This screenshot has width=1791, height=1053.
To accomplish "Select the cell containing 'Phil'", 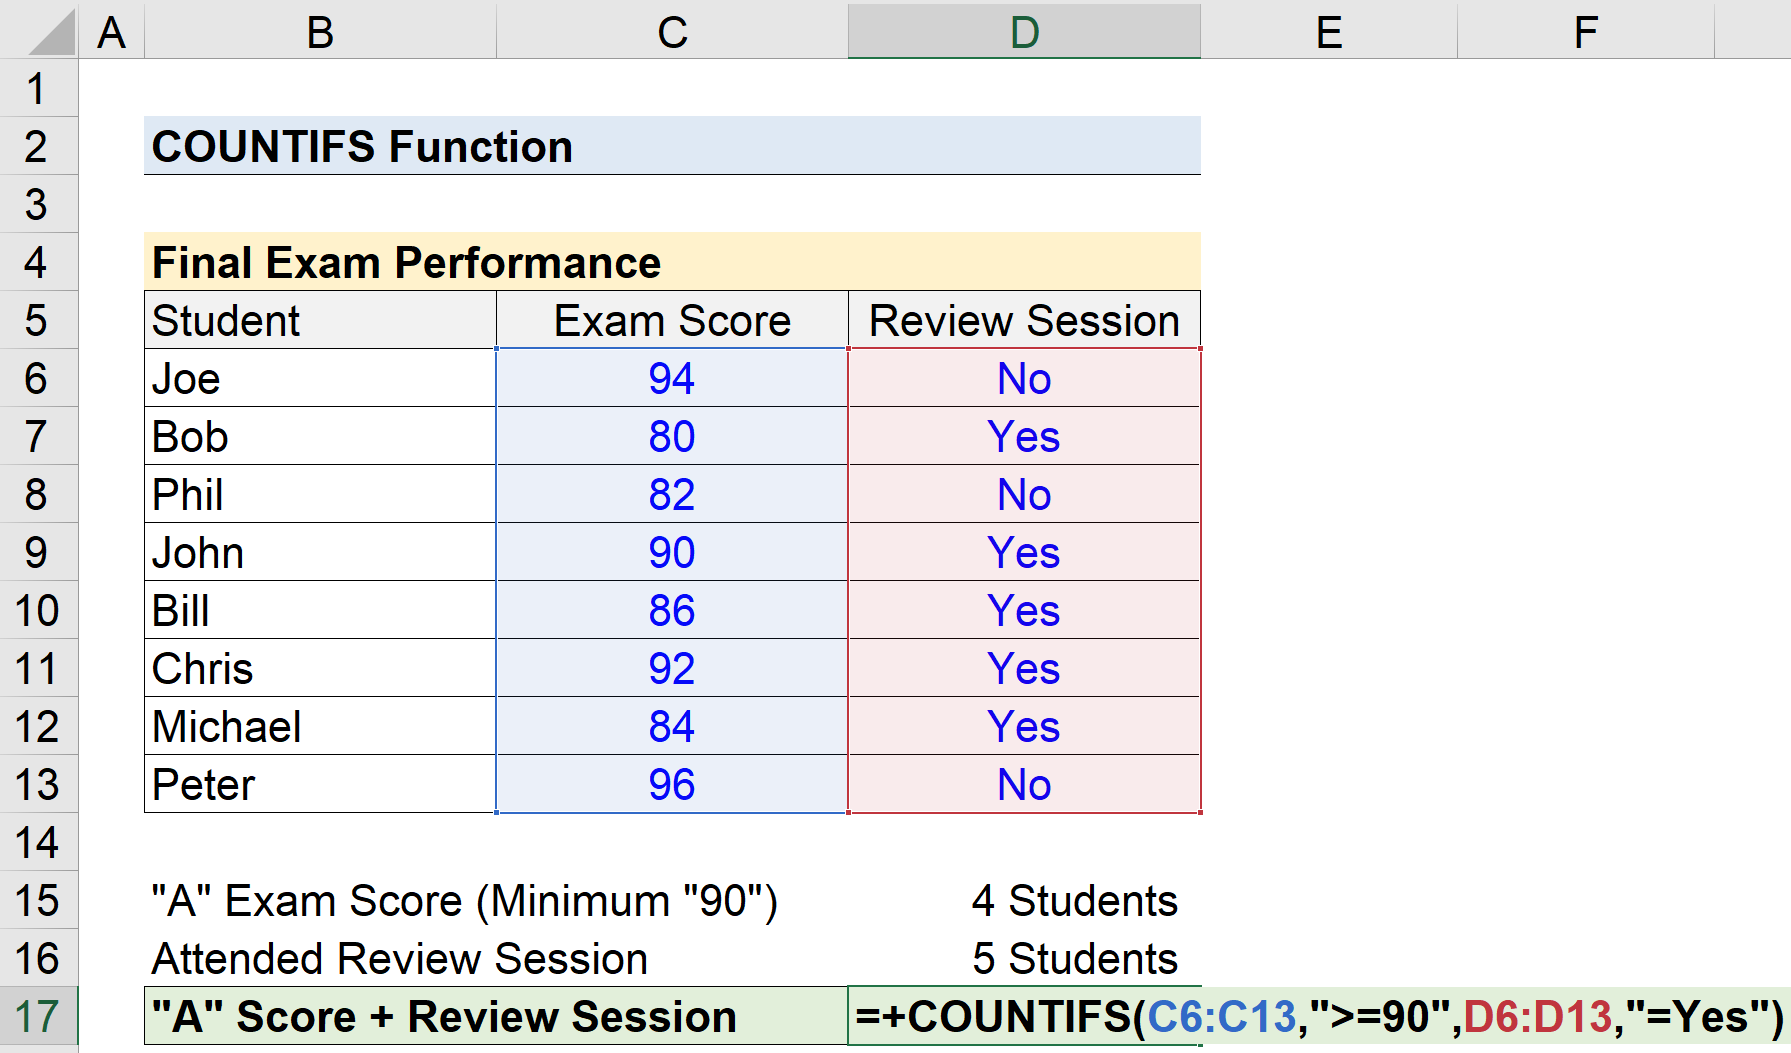I will click(320, 494).
